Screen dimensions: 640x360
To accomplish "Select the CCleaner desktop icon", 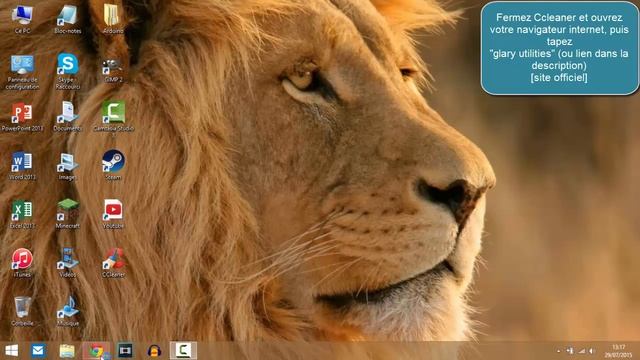I will [x=113, y=262].
